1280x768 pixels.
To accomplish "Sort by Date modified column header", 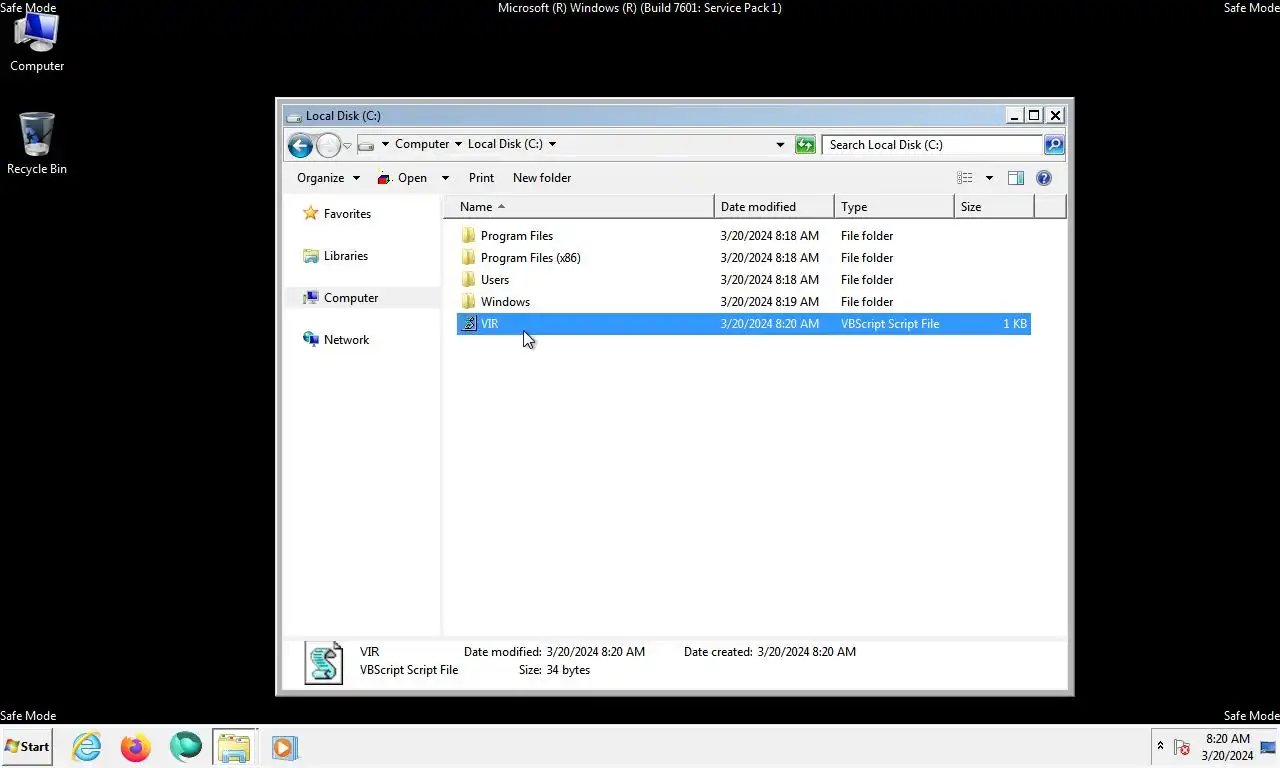I will [775, 207].
